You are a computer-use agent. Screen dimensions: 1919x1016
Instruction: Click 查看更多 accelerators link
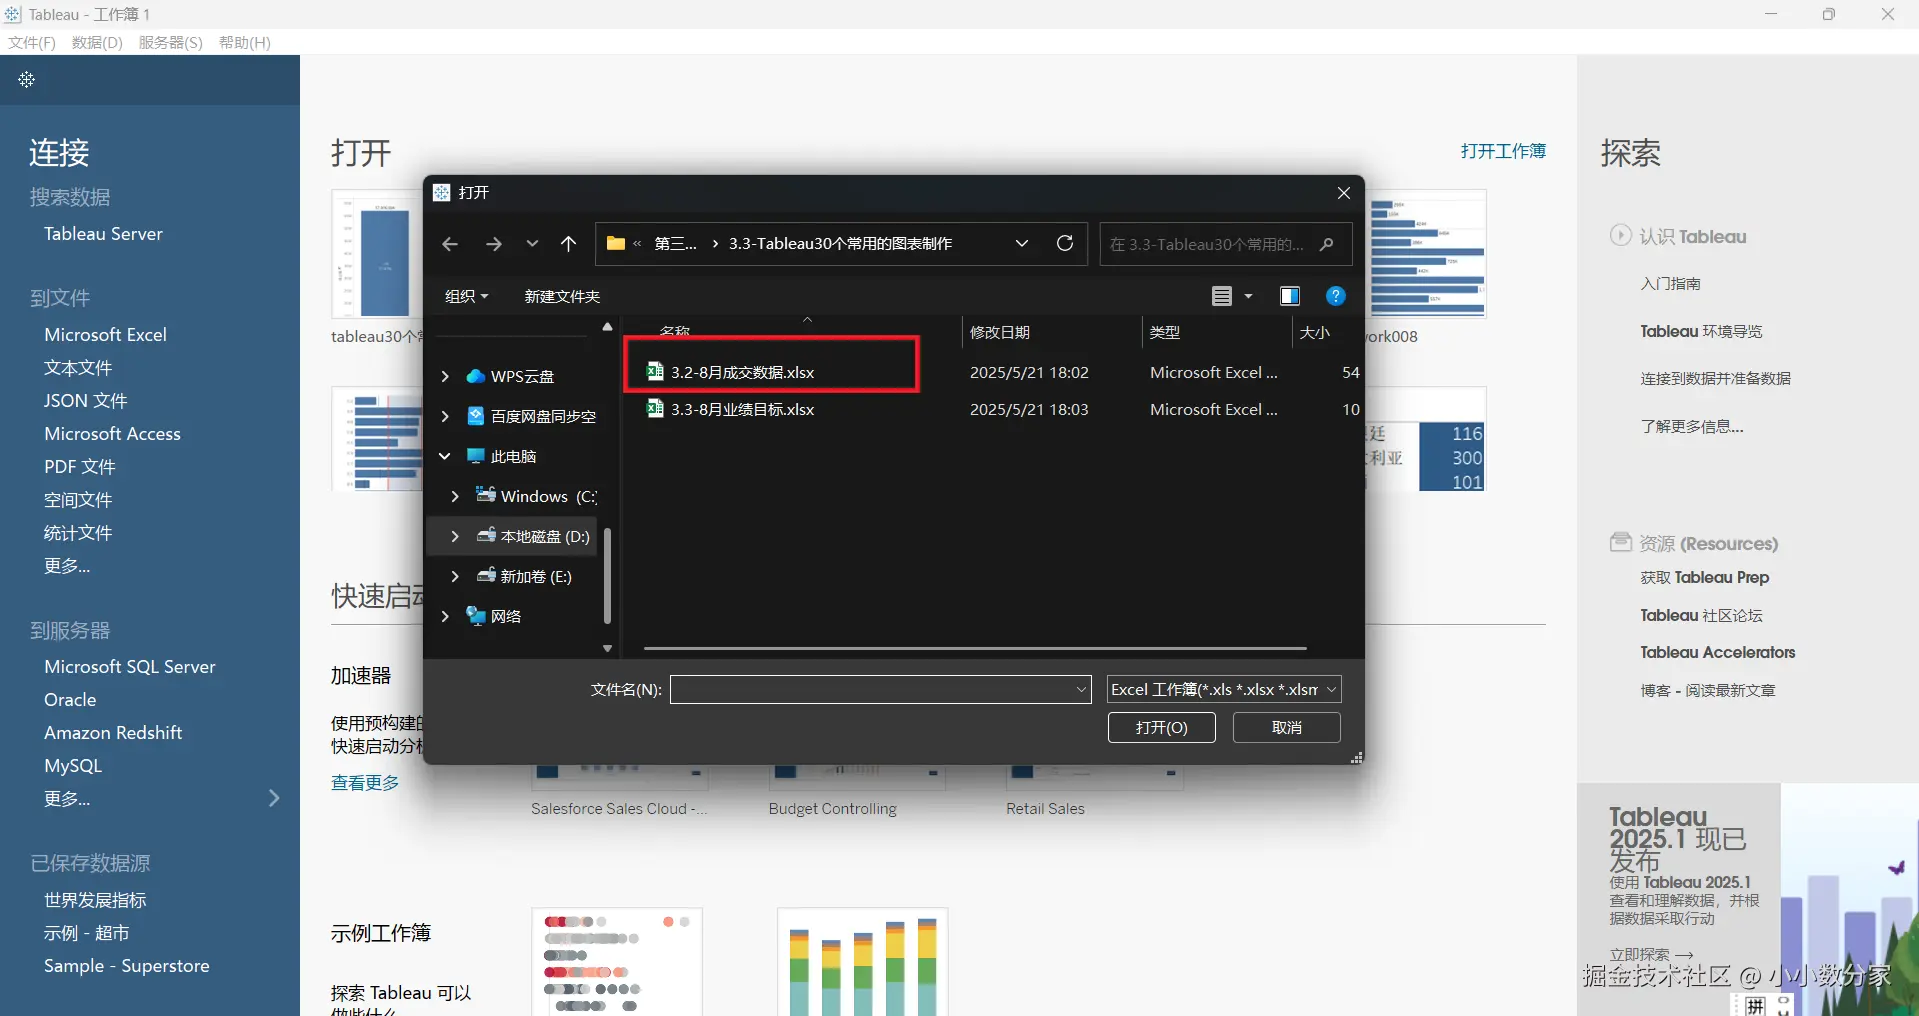(365, 782)
